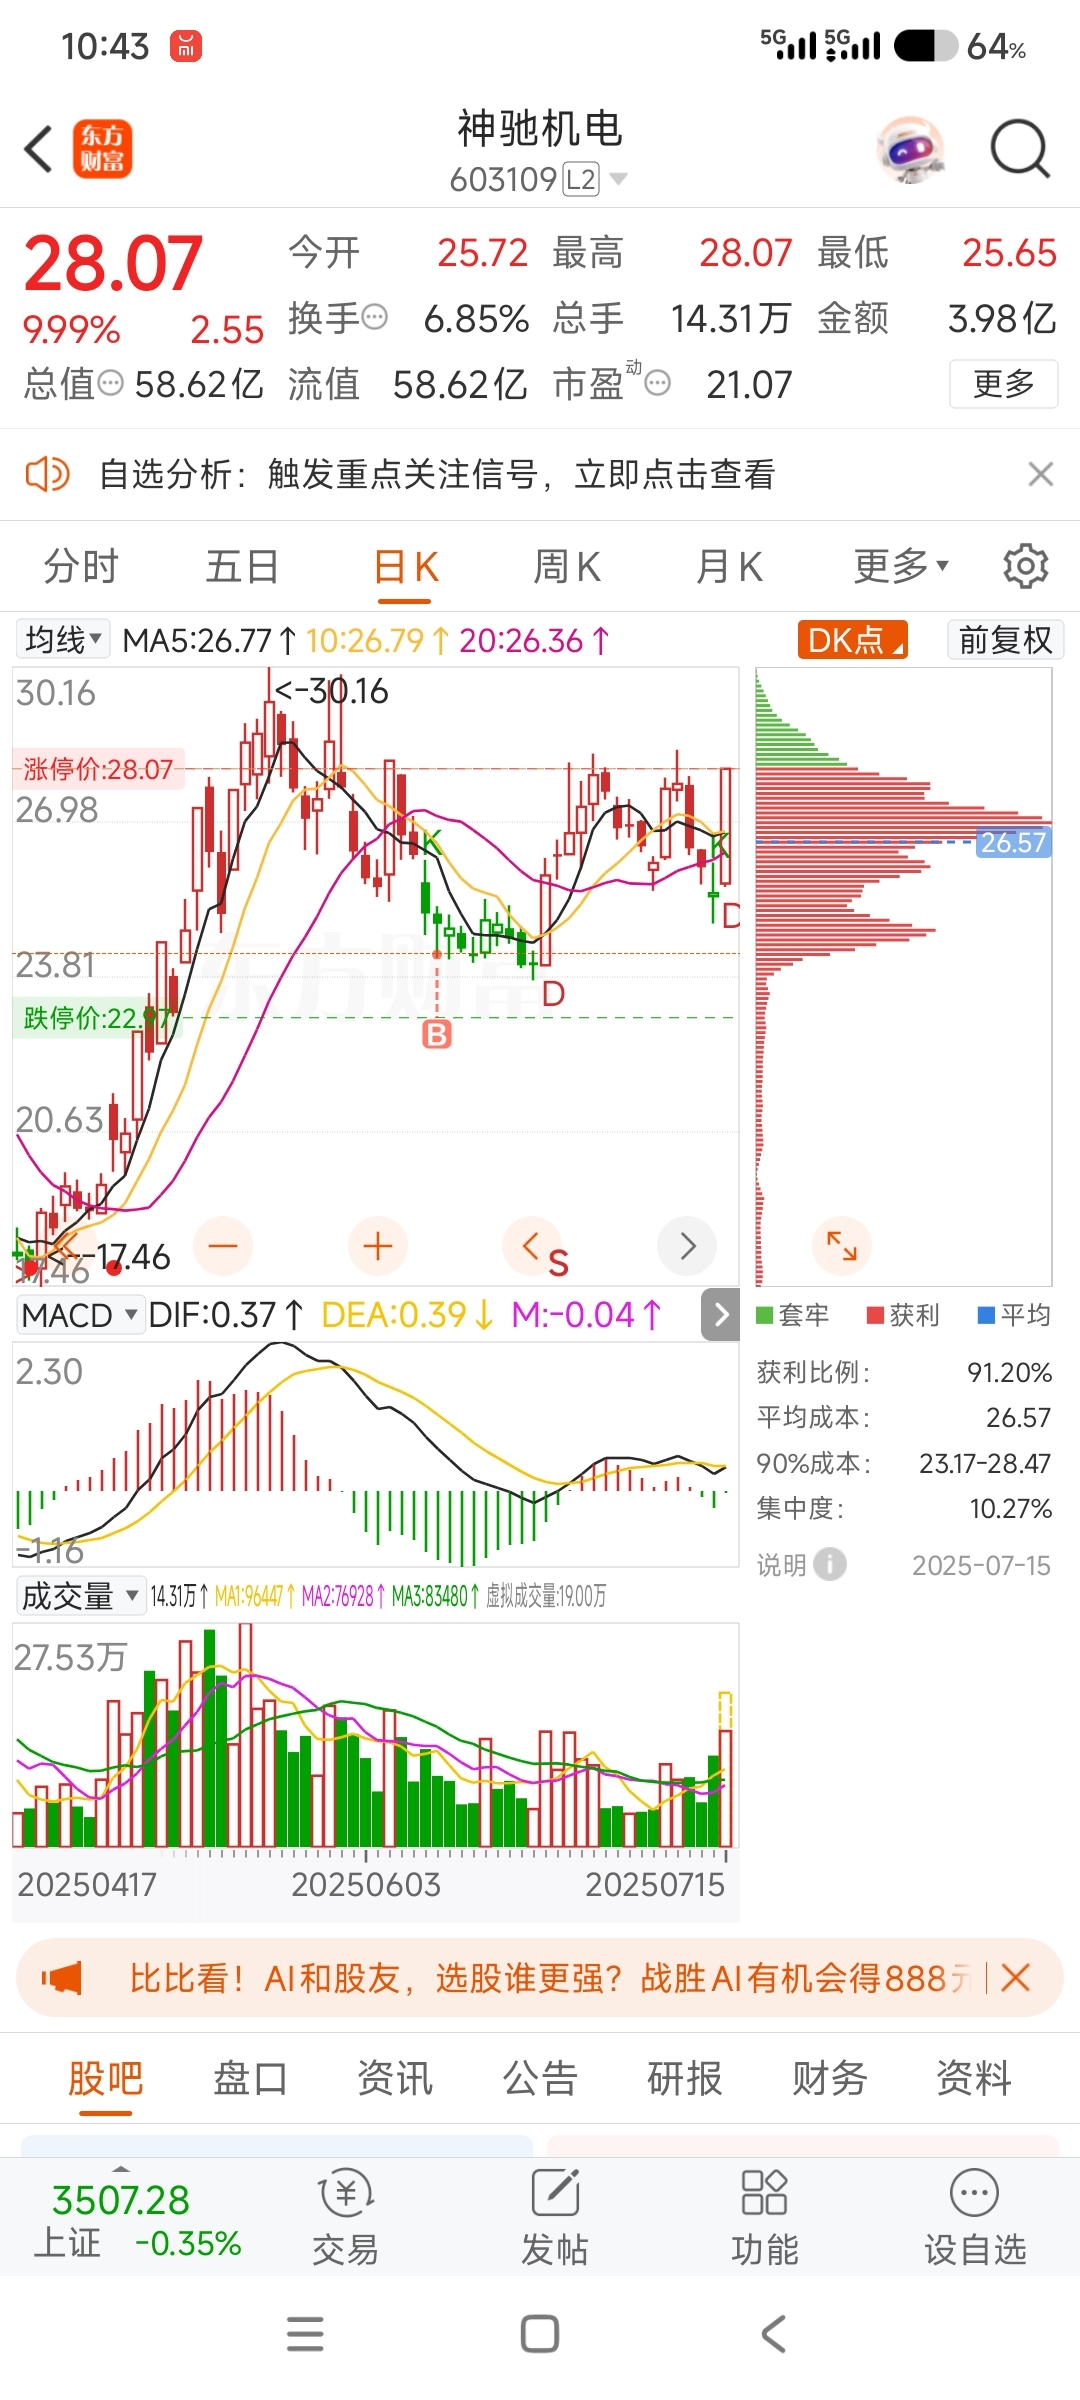
Task: Open the 盘口 tab
Action: [250, 2078]
